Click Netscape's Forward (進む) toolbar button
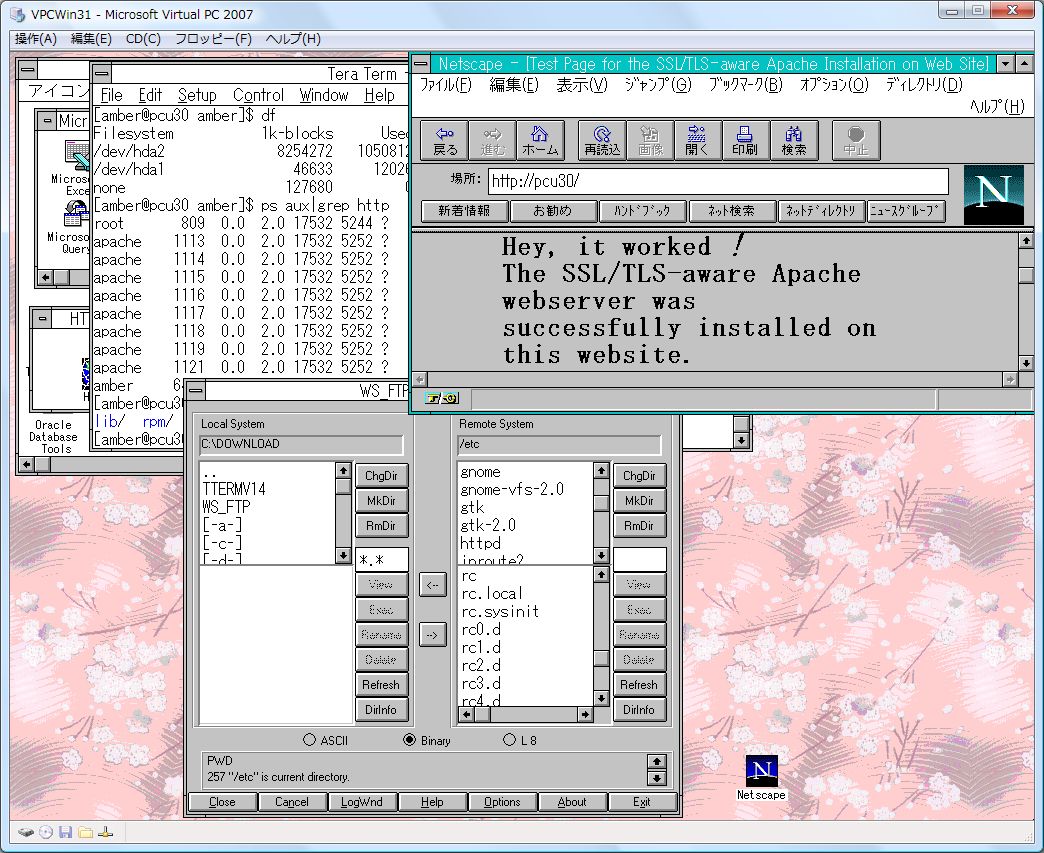 click(493, 141)
